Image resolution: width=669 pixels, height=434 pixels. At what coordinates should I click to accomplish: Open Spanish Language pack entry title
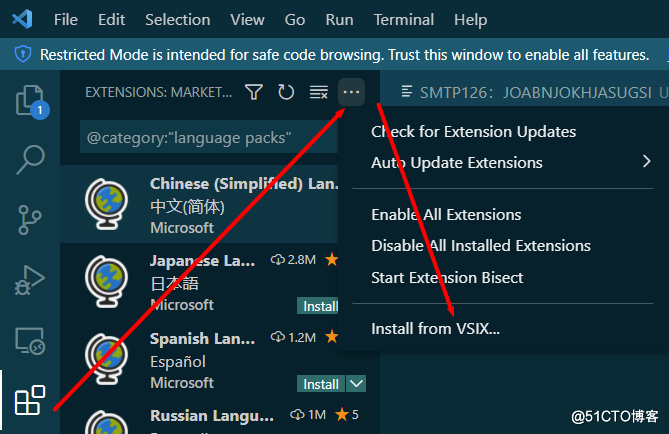coord(203,338)
